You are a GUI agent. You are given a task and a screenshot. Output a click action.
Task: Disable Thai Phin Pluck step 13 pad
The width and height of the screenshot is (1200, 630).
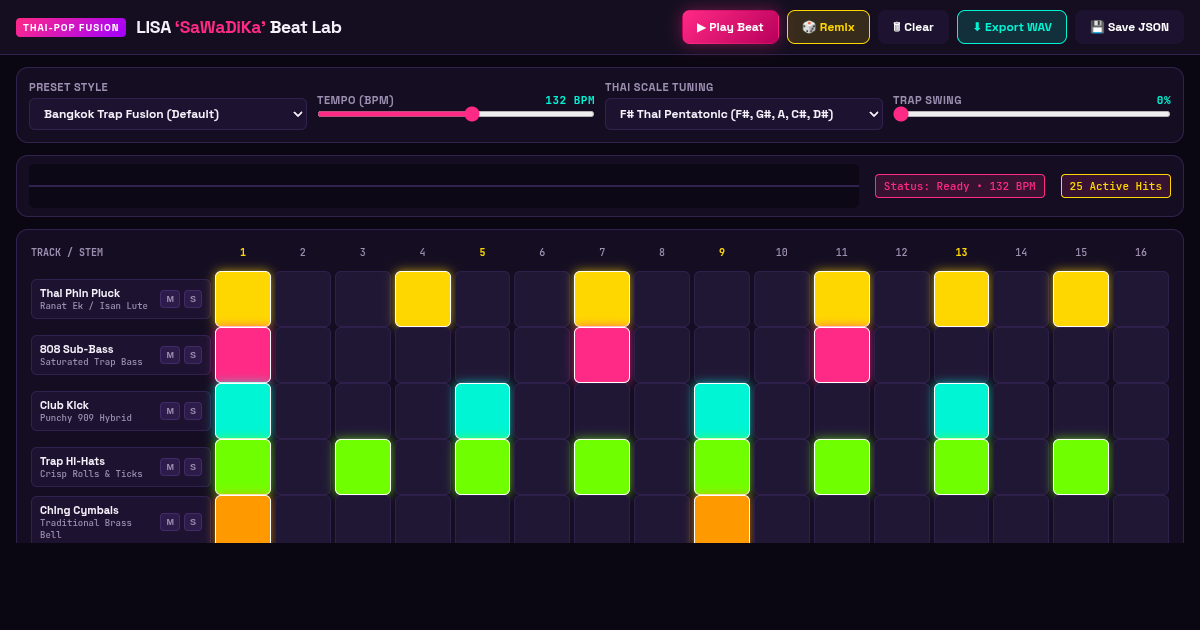[961, 299]
